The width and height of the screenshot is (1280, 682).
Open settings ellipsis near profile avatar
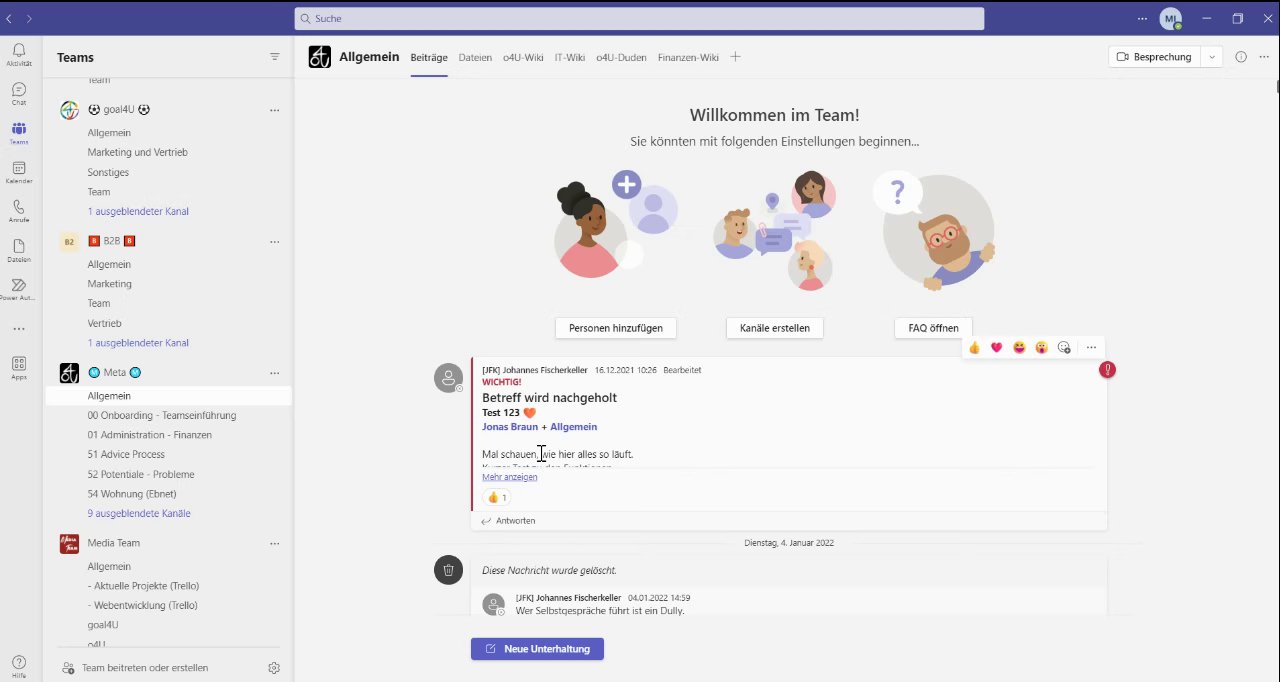[x=1143, y=18]
